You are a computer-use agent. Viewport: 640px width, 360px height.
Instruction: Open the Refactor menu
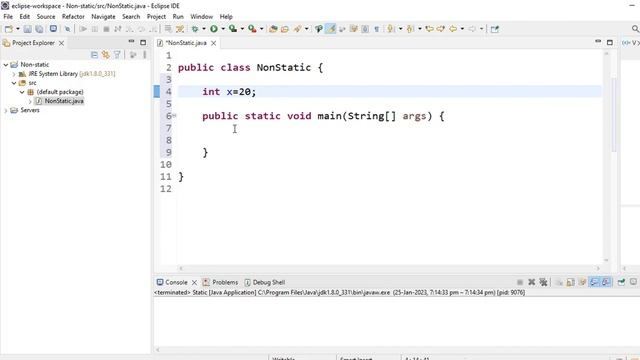click(73, 17)
